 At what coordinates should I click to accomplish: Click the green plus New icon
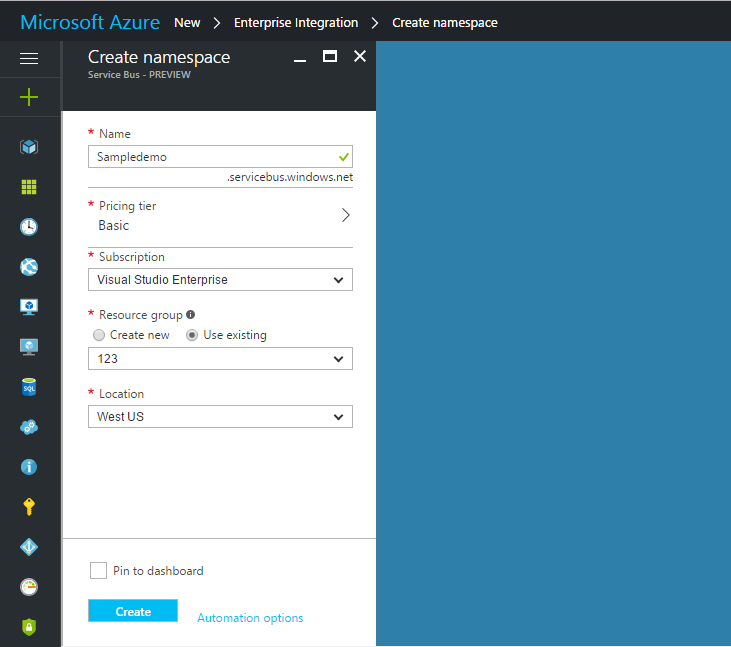pos(29,97)
